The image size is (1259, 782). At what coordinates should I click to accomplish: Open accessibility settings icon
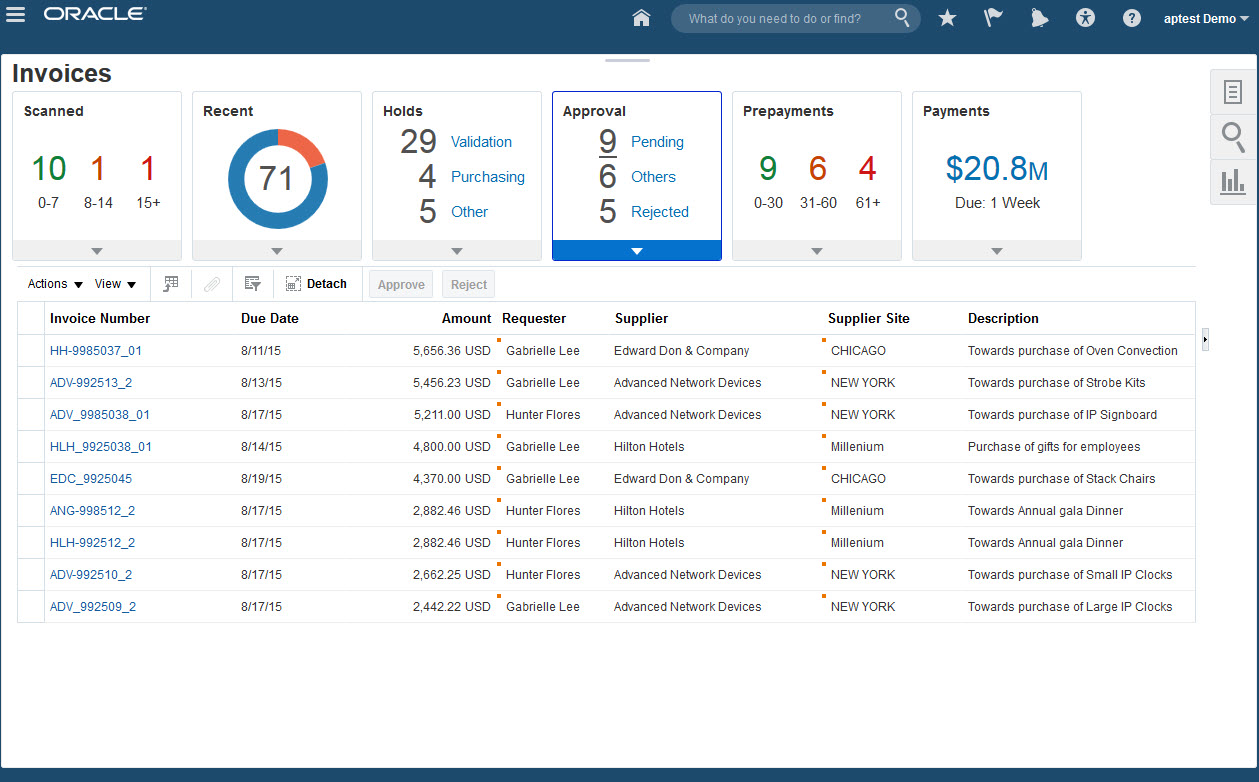click(x=1086, y=18)
